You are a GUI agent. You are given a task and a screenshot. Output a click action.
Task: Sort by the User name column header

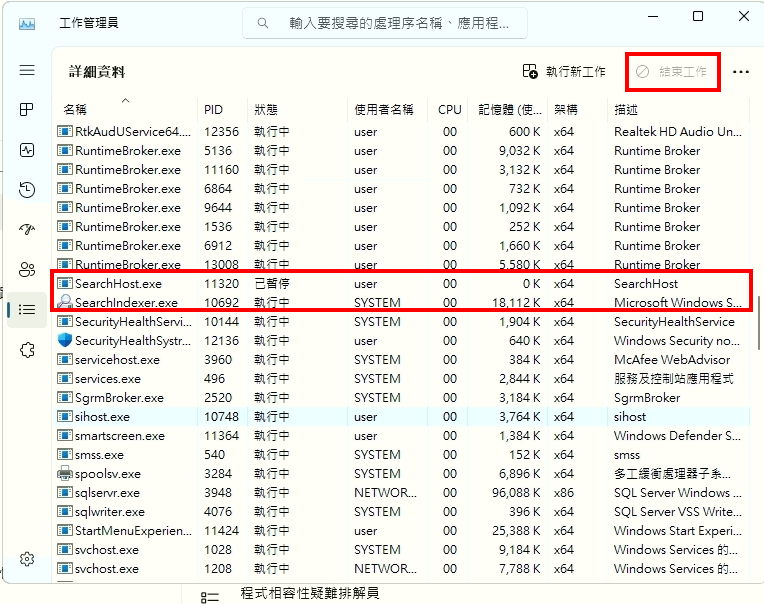point(388,110)
